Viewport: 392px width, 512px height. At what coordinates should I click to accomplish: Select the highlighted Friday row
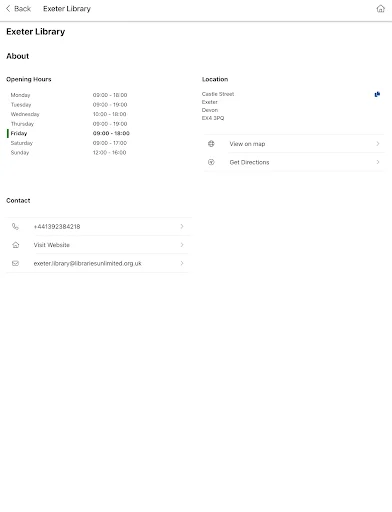click(x=69, y=133)
